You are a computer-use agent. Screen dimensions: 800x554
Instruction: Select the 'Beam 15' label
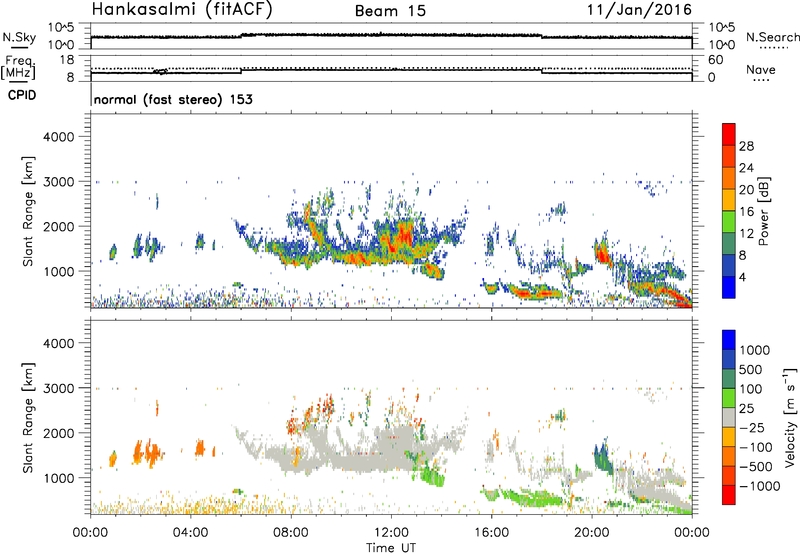point(390,11)
